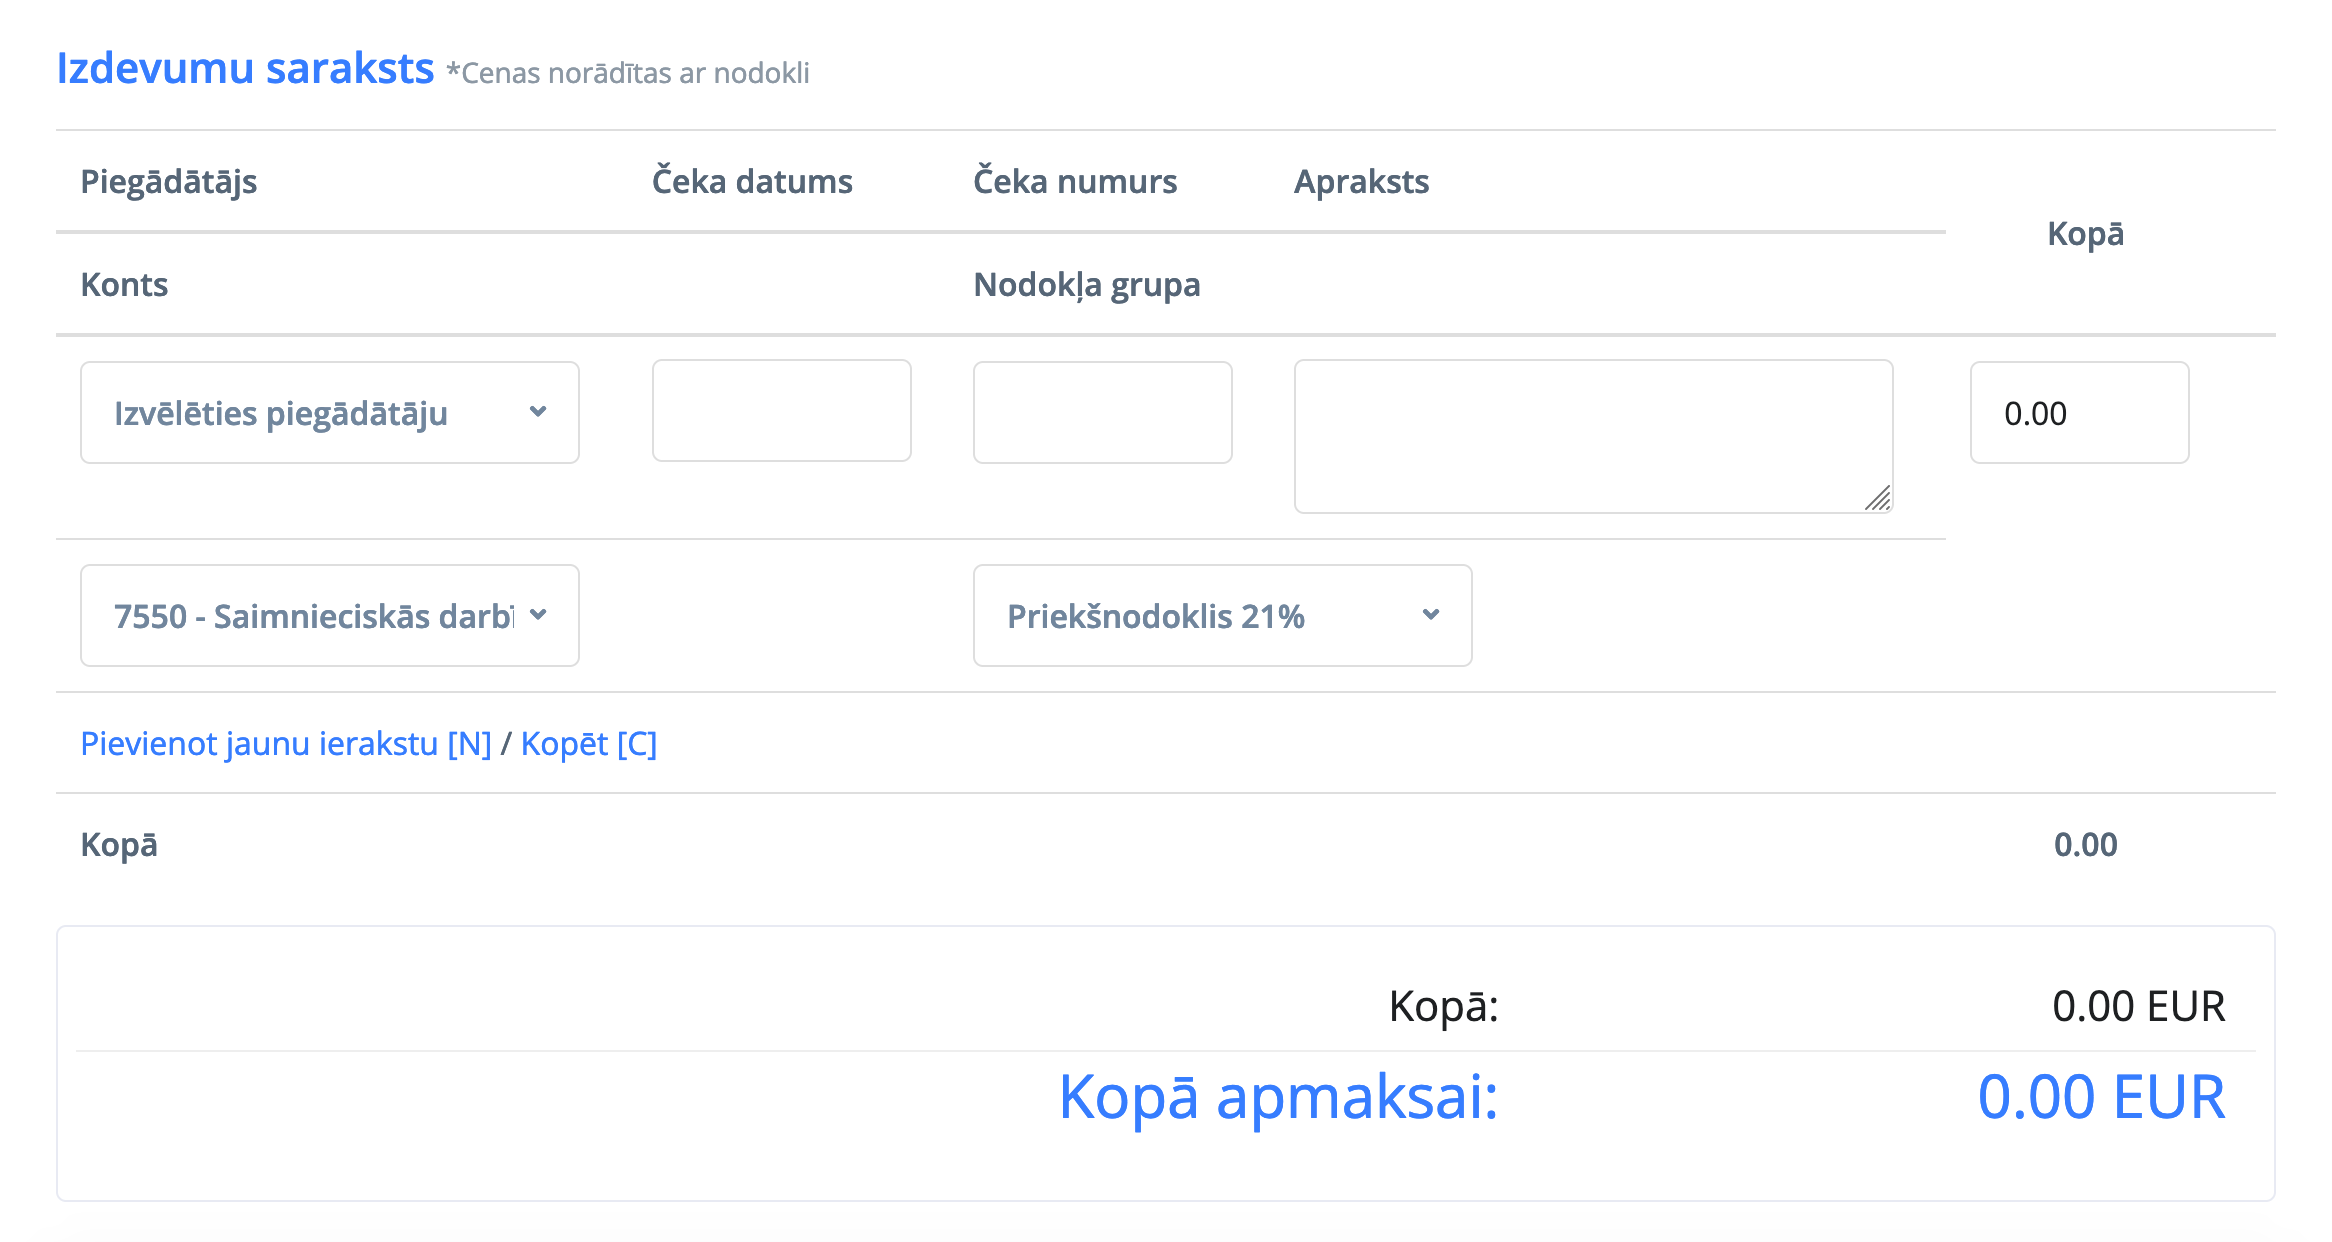Click chevron arrow in supplier dropdown
The width and height of the screenshot is (2332, 1242).
pyautogui.click(x=538, y=412)
